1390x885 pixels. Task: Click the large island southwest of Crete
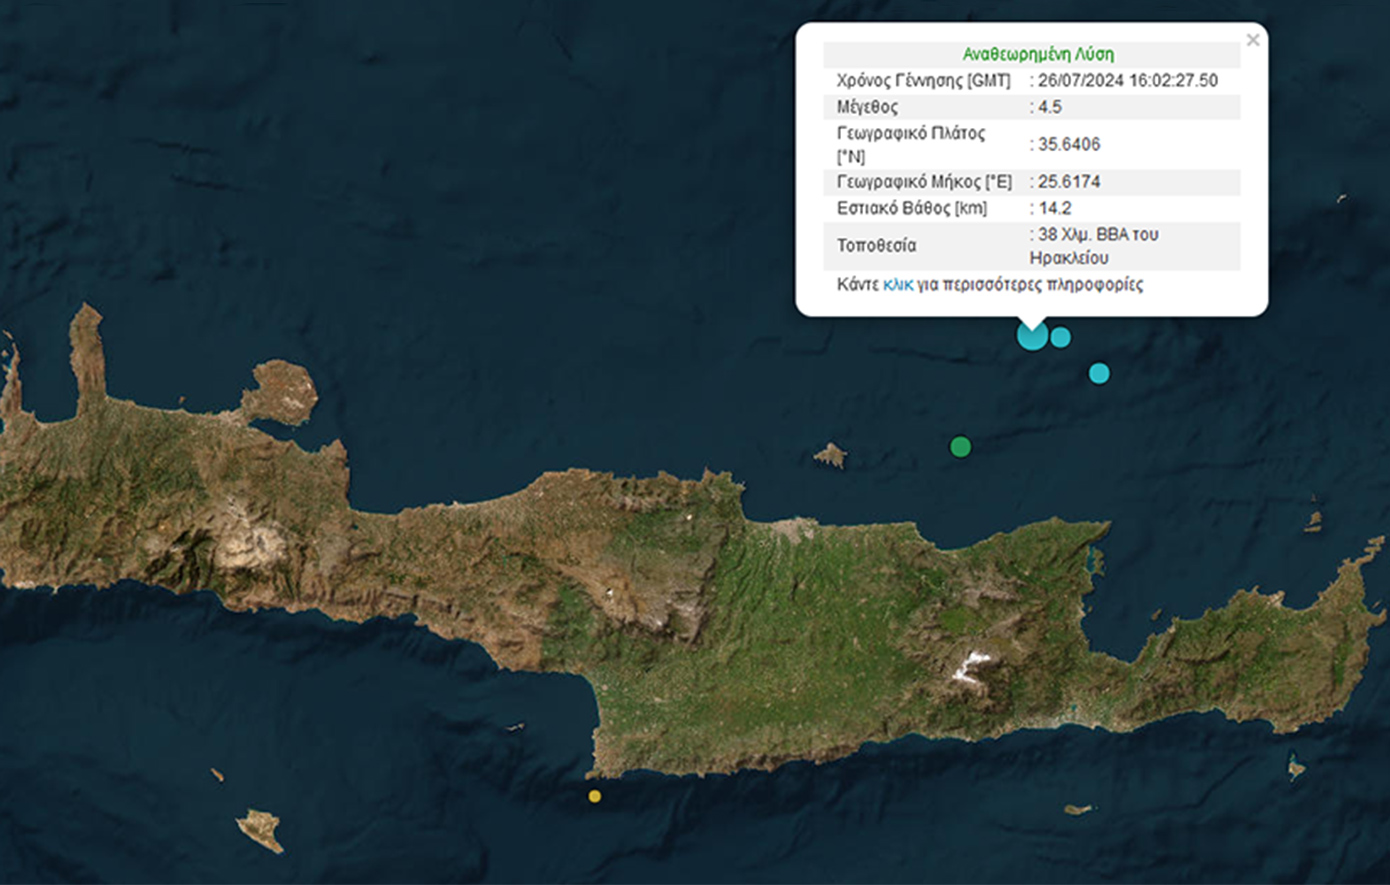260,829
